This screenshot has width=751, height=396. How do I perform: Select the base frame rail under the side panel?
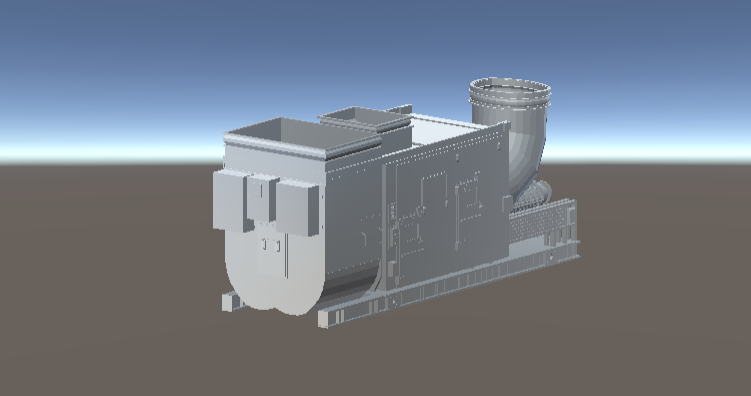pyautogui.click(x=448, y=283)
